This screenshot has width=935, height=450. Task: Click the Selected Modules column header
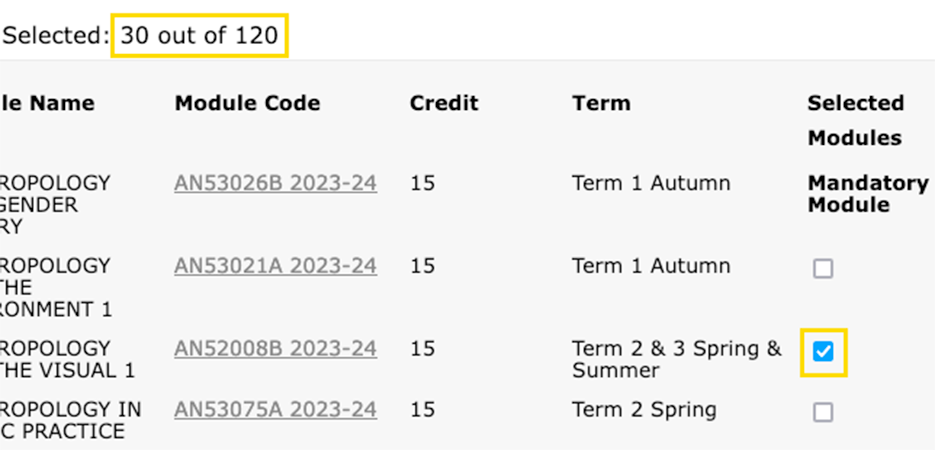point(855,120)
